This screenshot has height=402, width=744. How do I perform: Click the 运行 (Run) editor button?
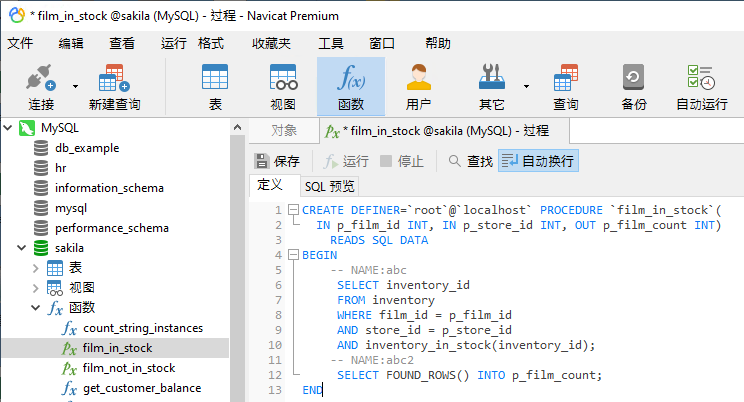346,161
